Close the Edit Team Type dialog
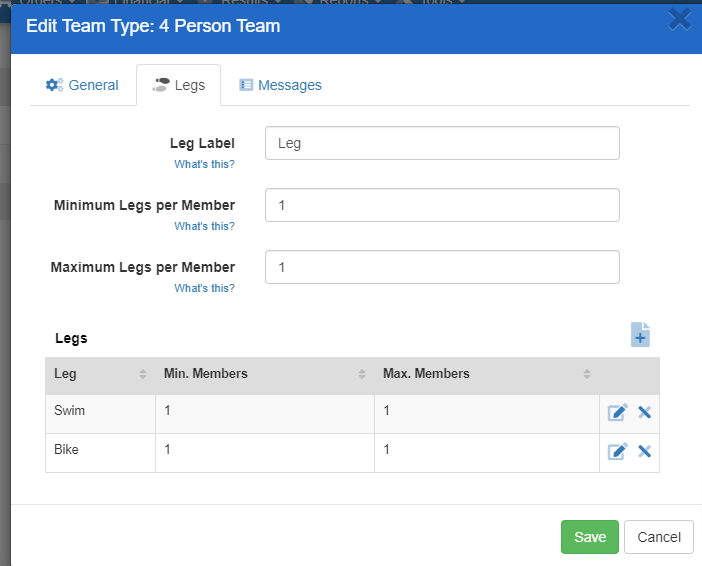Screen dimensions: 702x566 (x=679, y=20)
